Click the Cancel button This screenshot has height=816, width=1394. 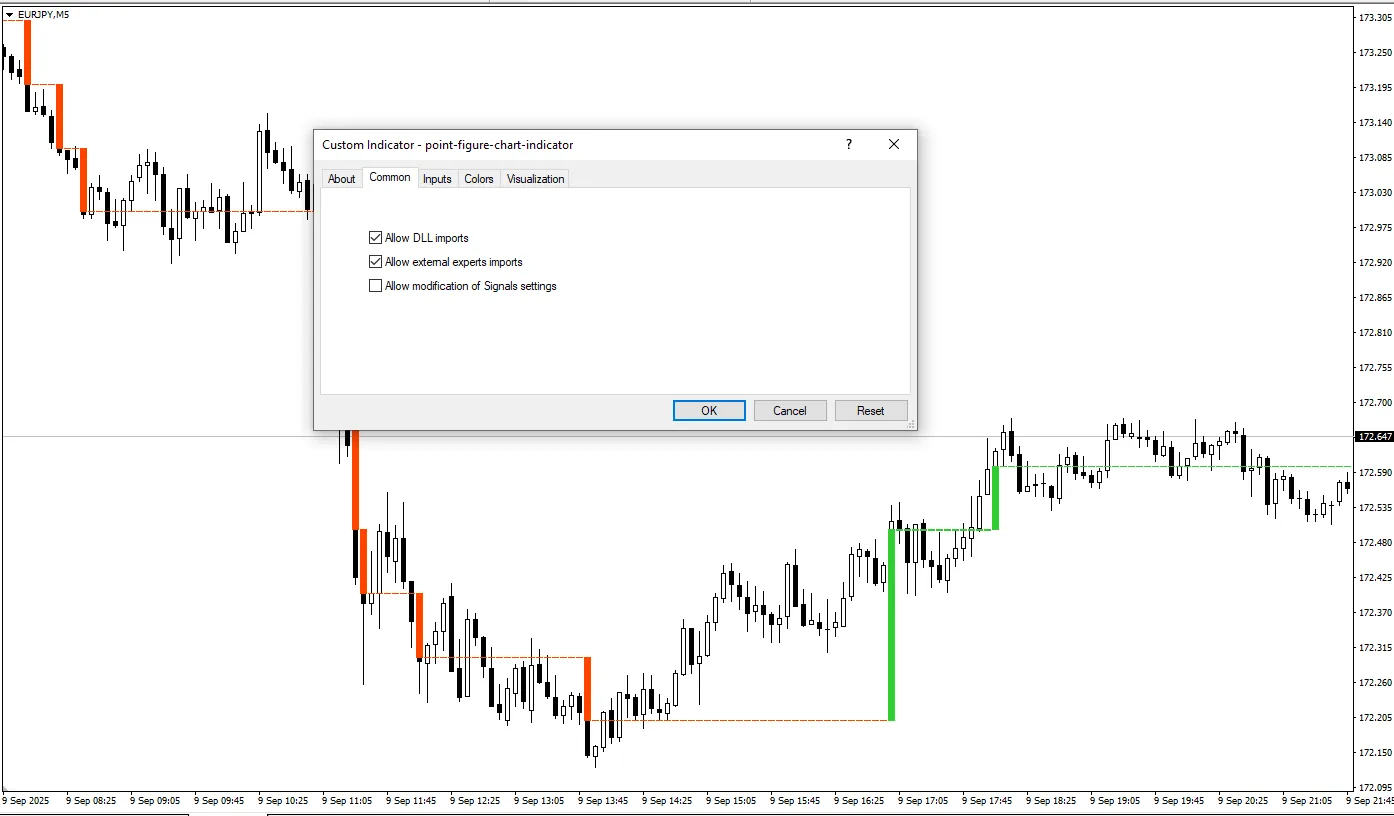click(x=790, y=410)
